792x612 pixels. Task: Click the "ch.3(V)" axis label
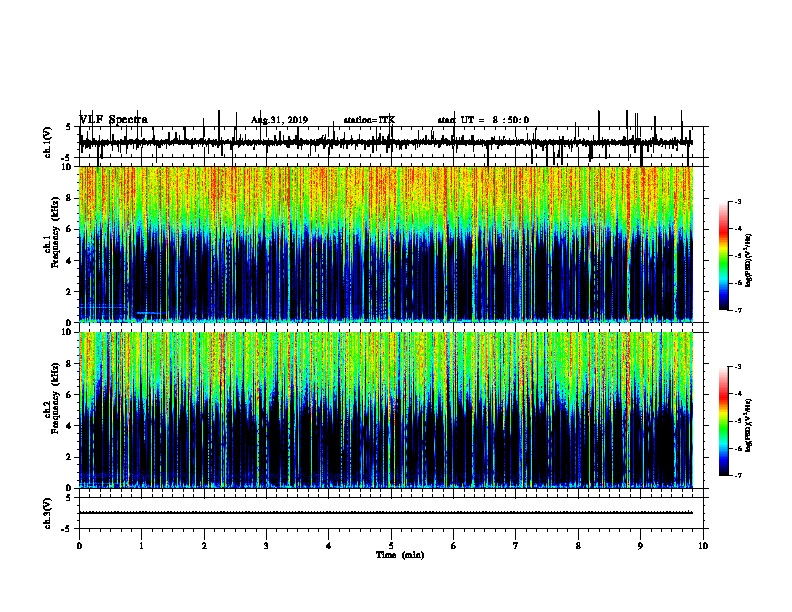pyautogui.click(x=47, y=513)
